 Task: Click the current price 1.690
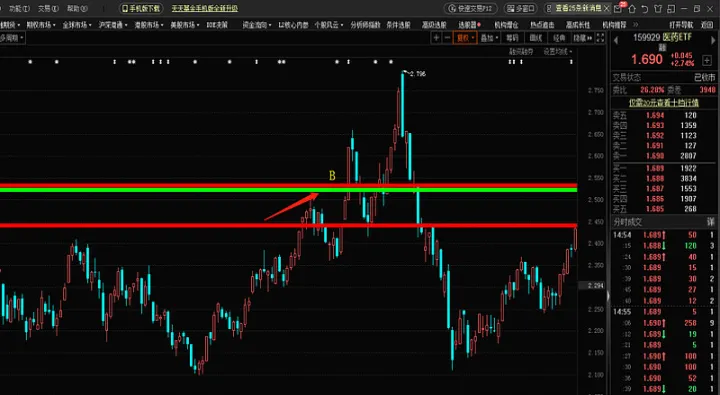pyautogui.click(x=647, y=59)
